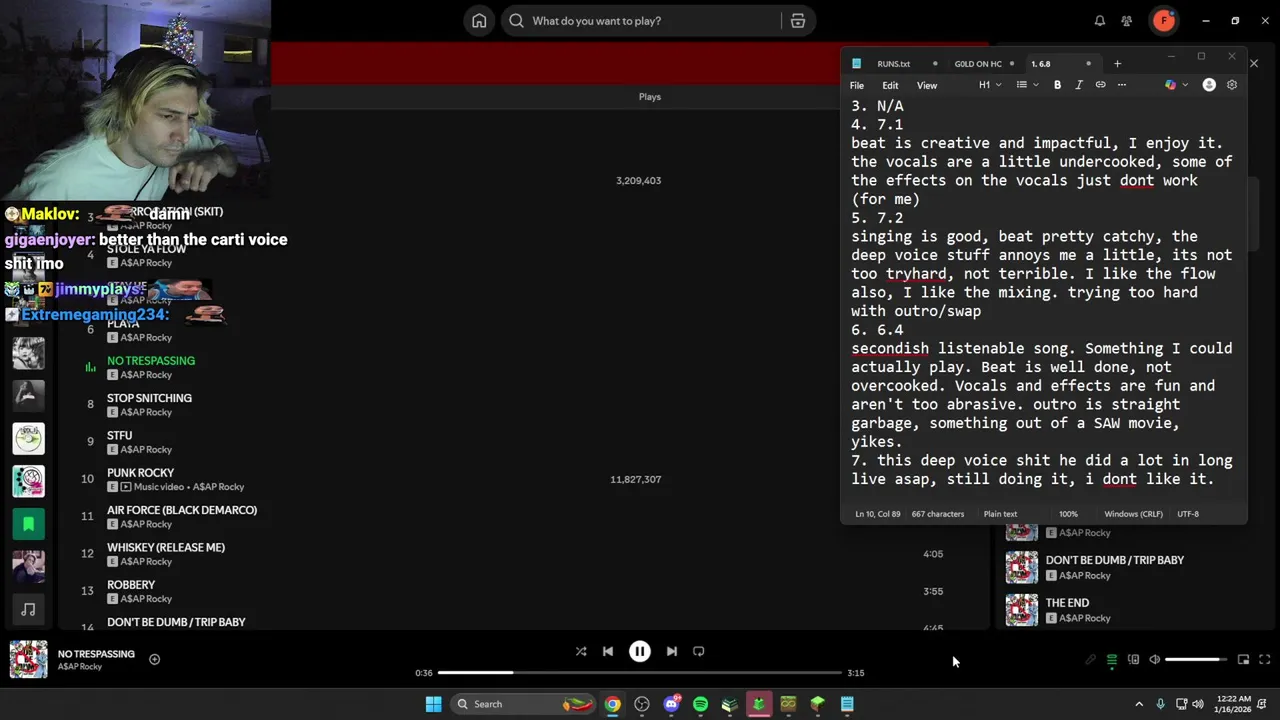This screenshot has width=1280, height=720.
Task: Open Notepad account profile icon
Action: click(x=1209, y=85)
